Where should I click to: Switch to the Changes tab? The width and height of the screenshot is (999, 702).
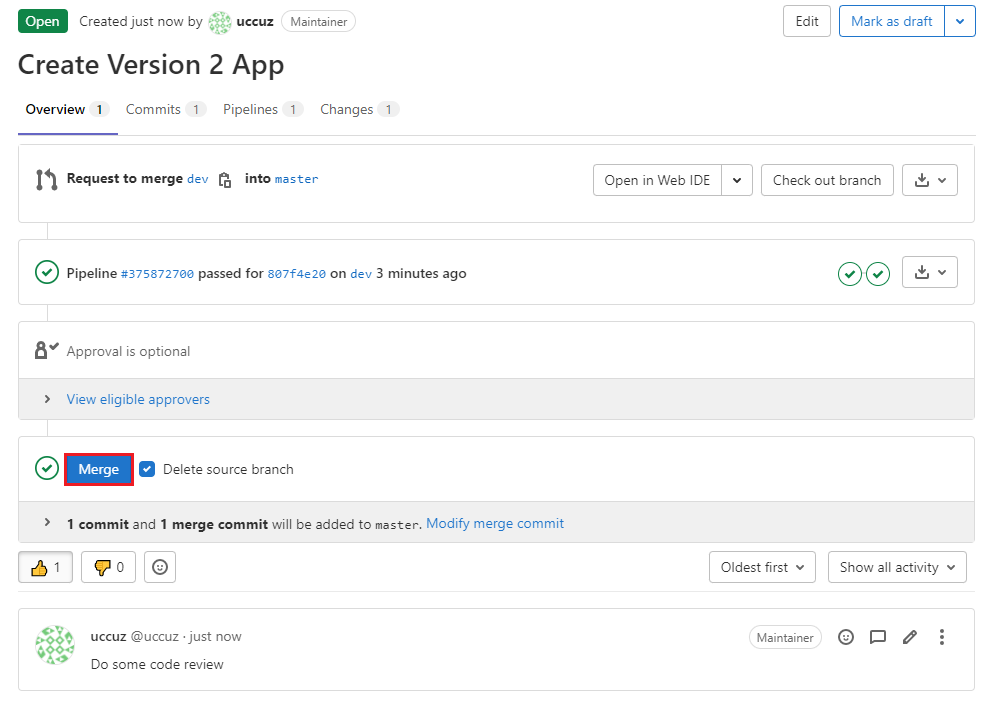(346, 110)
